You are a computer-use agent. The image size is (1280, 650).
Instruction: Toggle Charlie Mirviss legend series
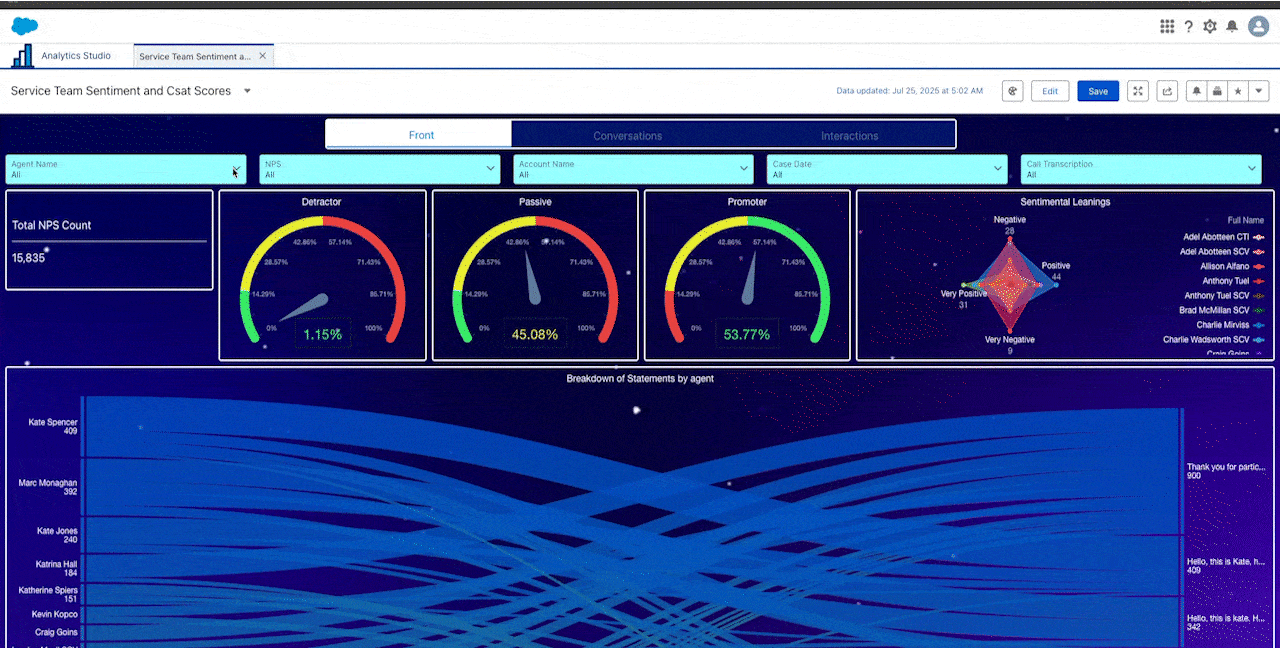pos(1224,325)
